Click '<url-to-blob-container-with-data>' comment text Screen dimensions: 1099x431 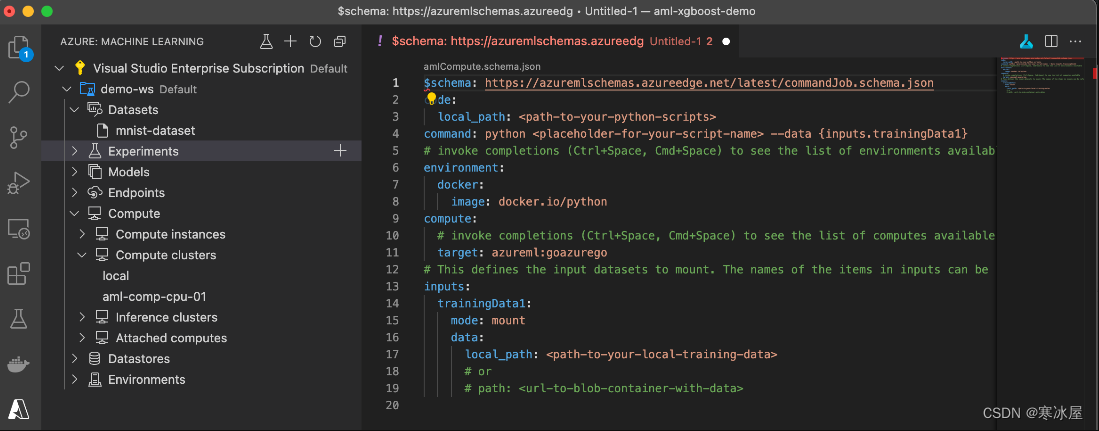[x=631, y=388]
